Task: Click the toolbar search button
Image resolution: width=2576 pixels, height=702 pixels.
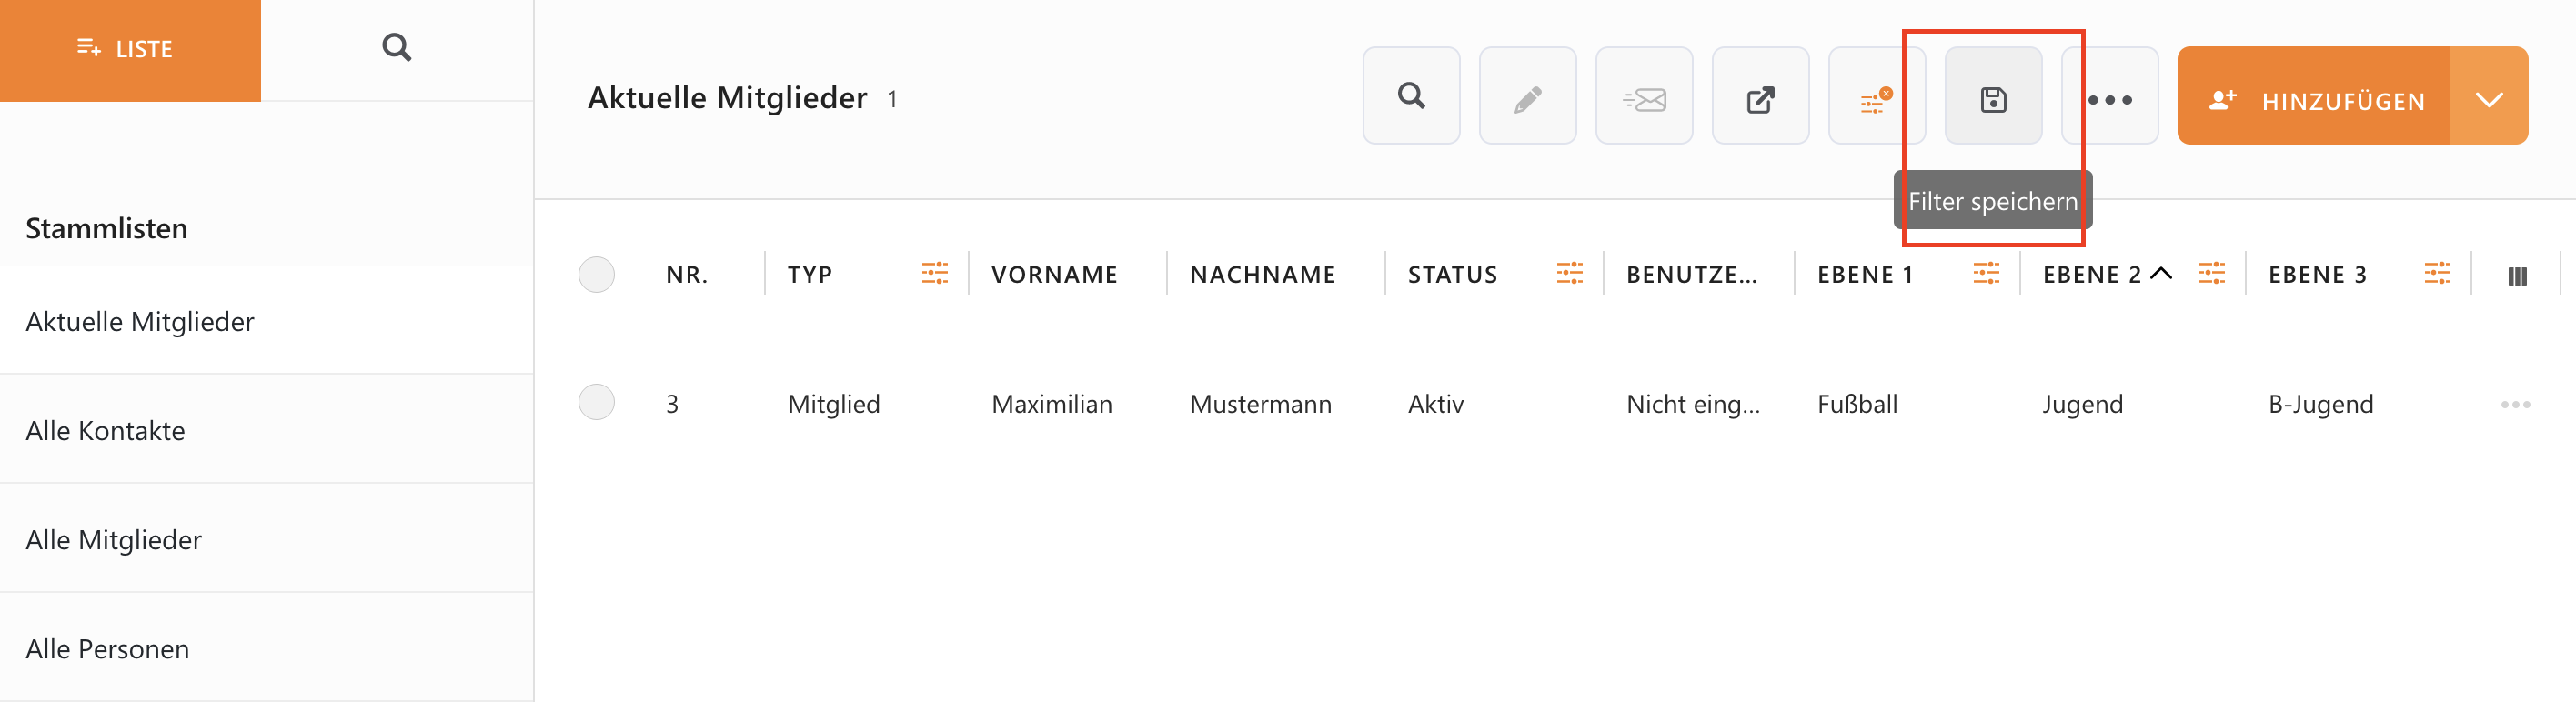Action: (x=1411, y=96)
